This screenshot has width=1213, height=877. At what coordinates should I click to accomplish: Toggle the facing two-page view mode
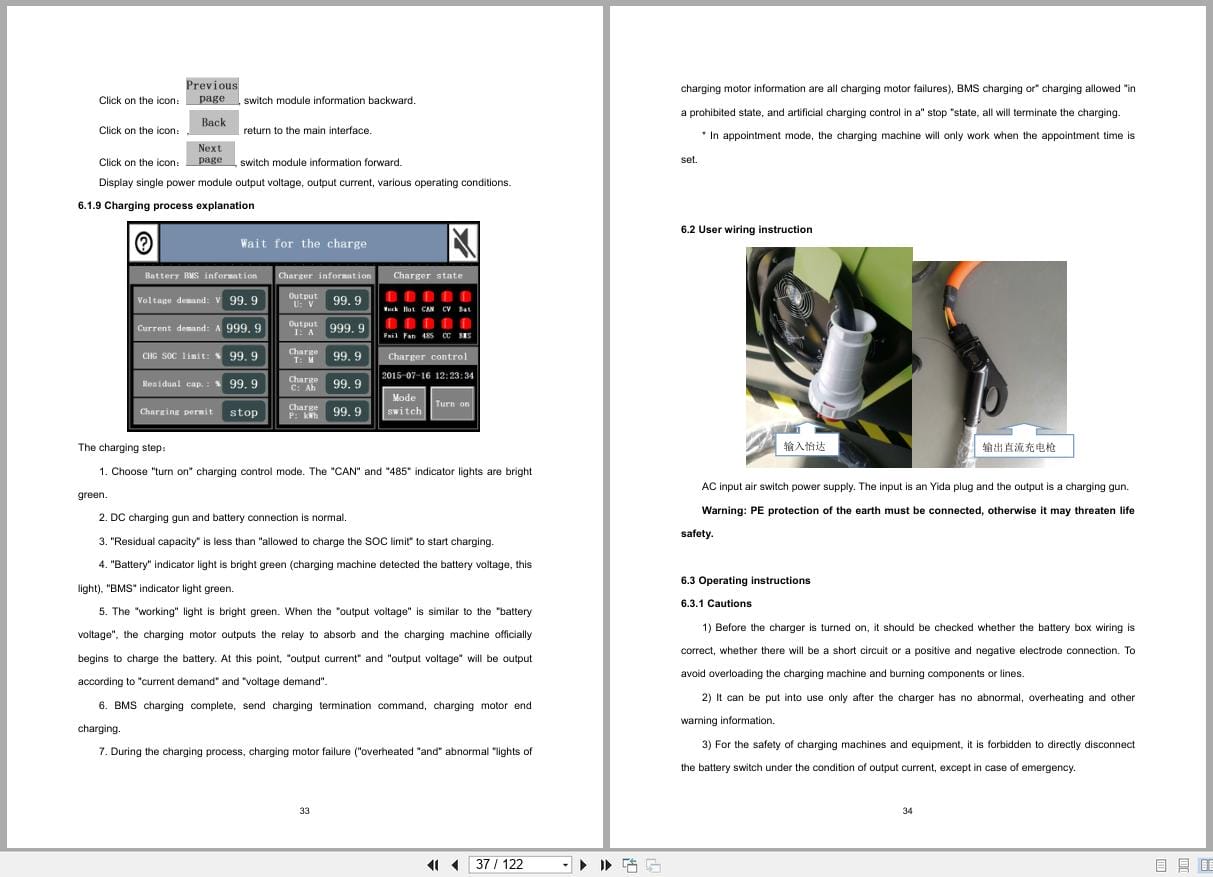[1207, 864]
